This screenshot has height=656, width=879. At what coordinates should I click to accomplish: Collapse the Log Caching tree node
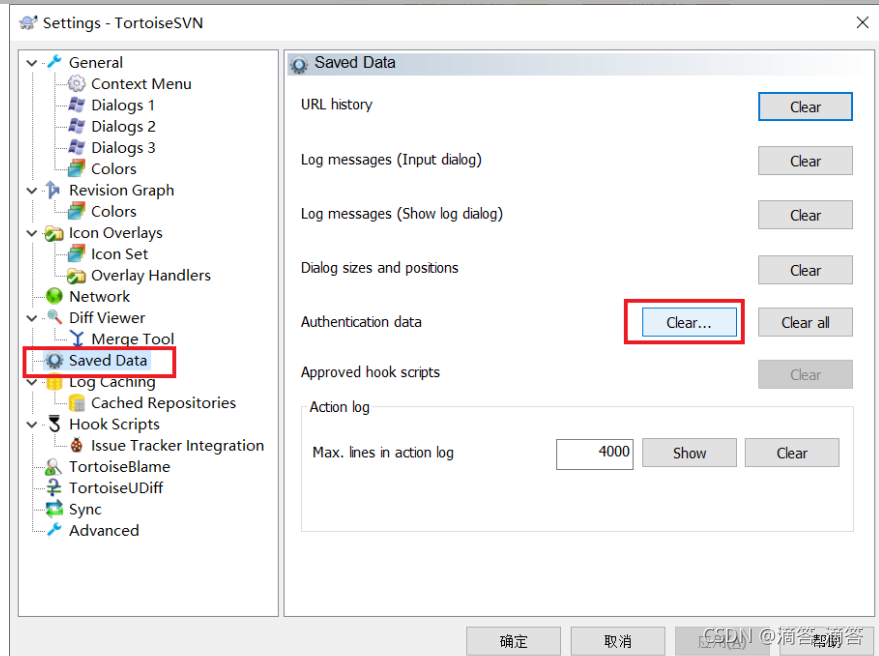click(x=32, y=382)
